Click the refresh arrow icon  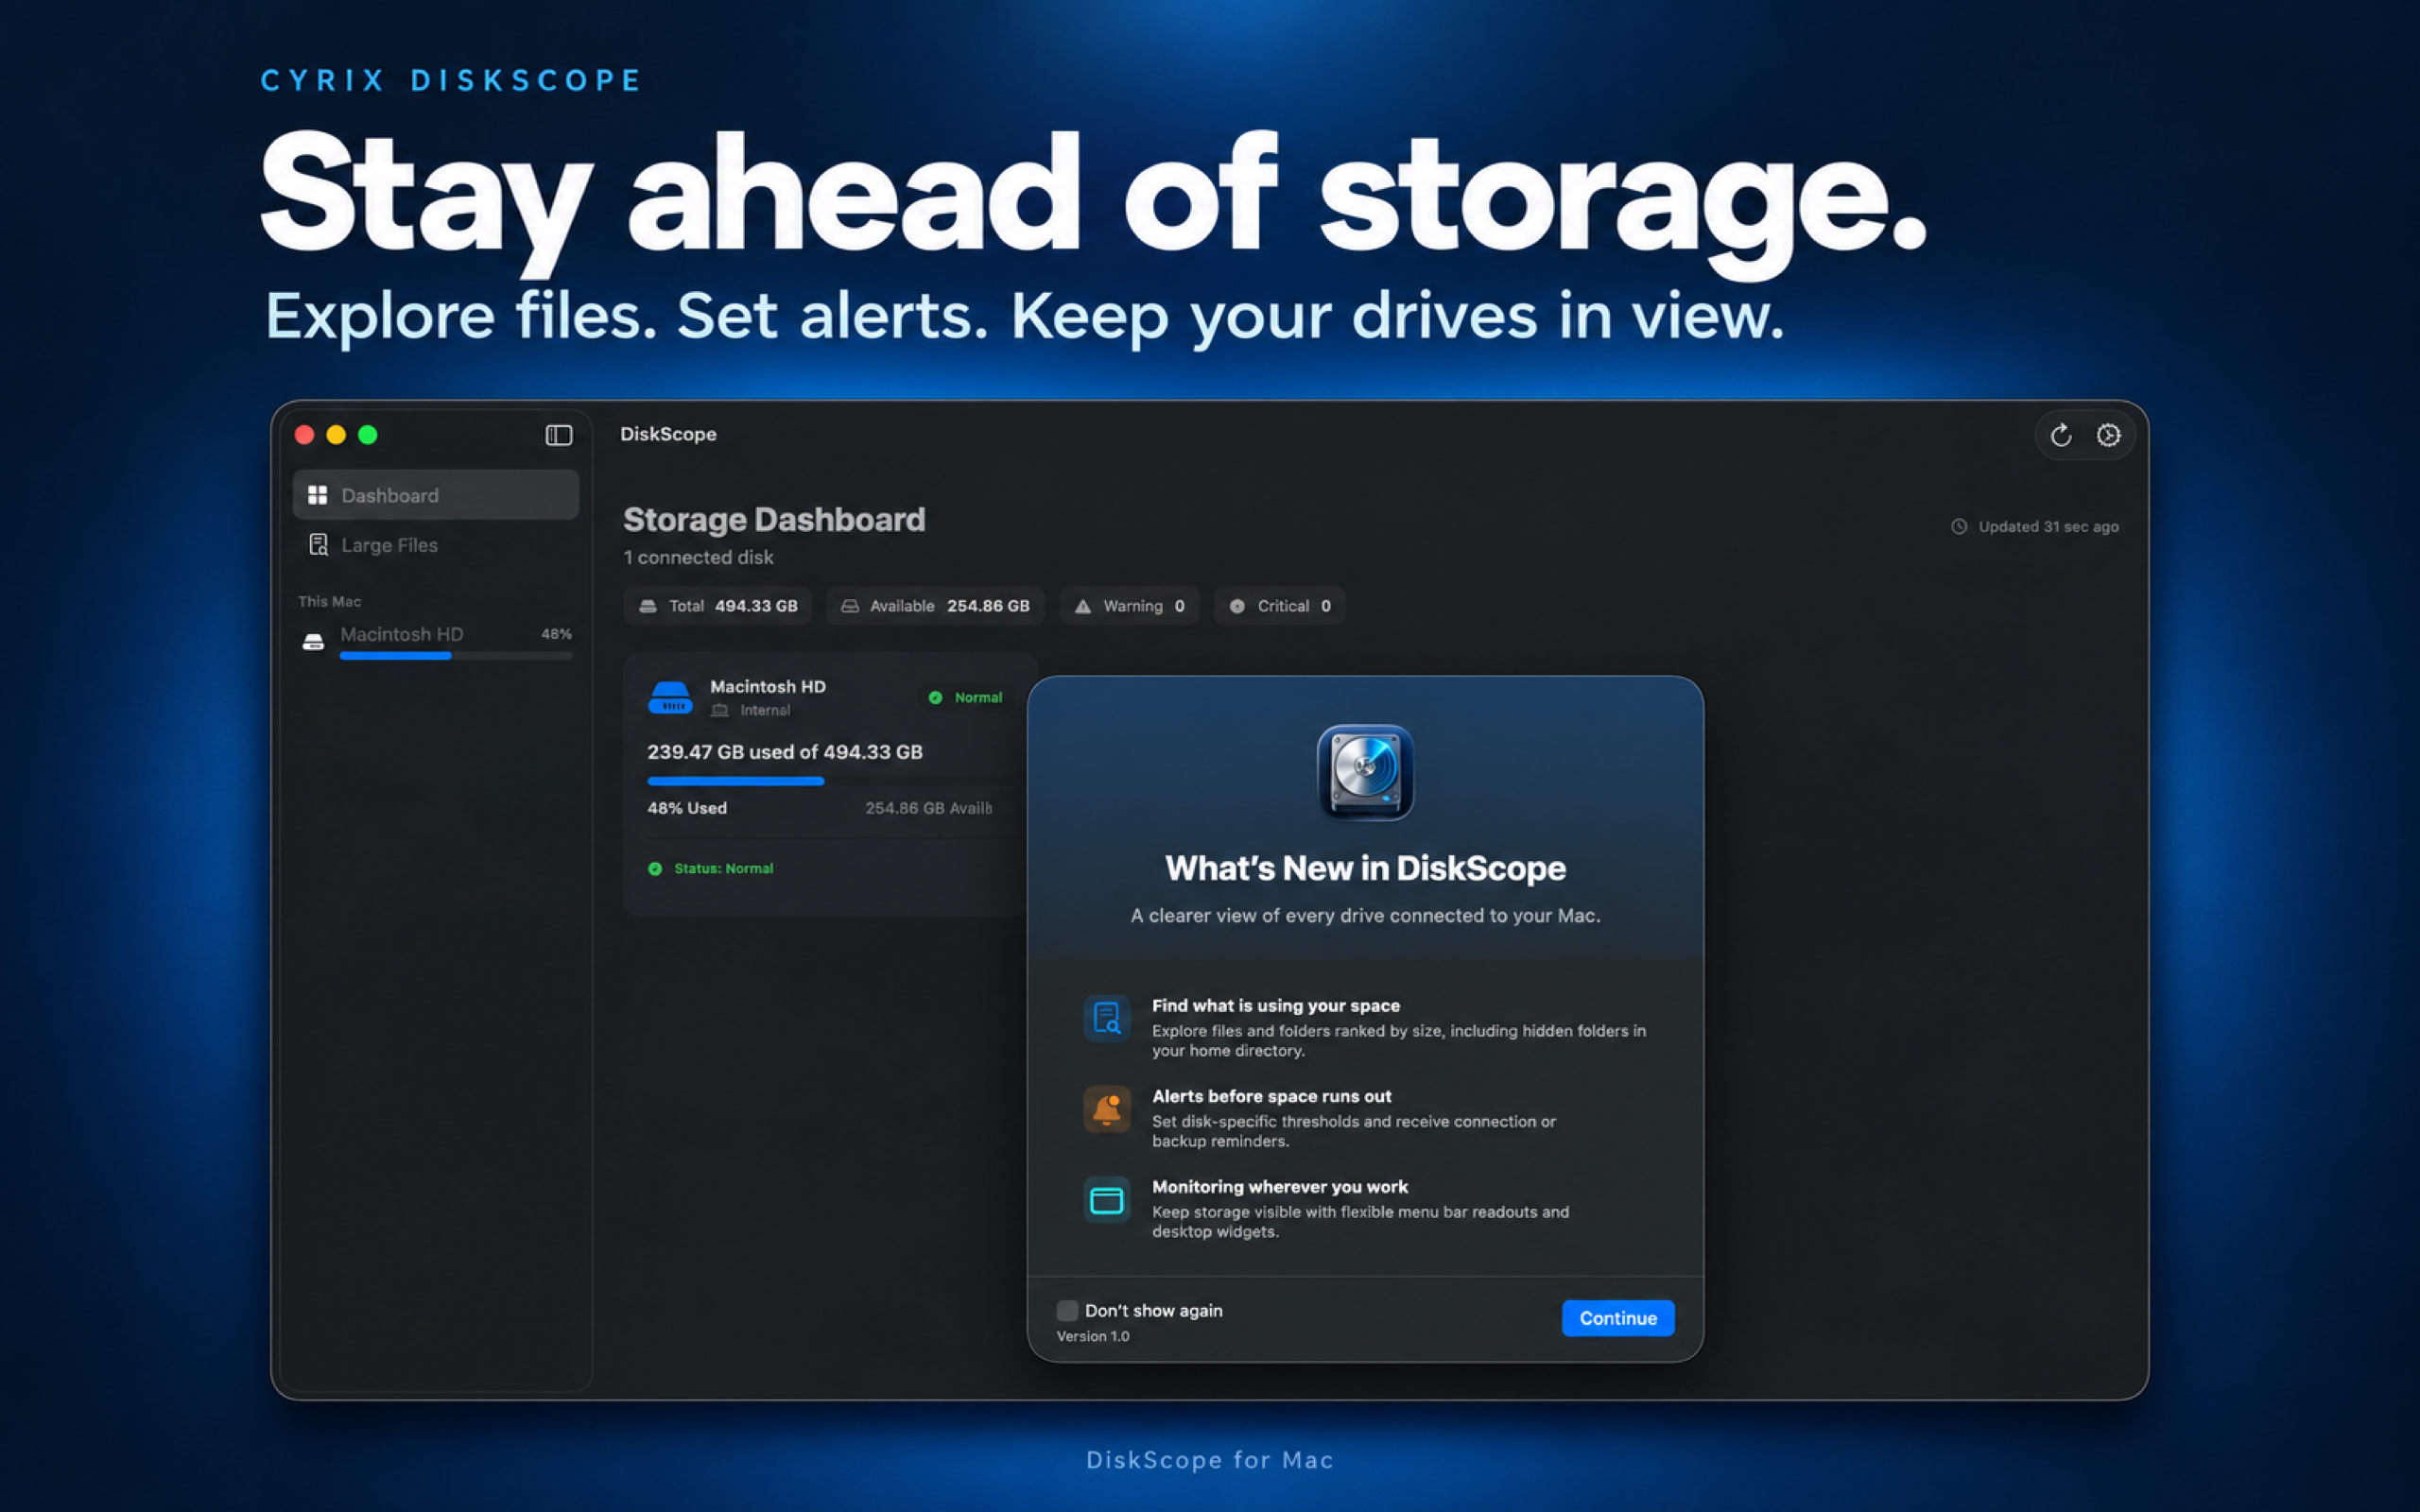(x=2061, y=435)
